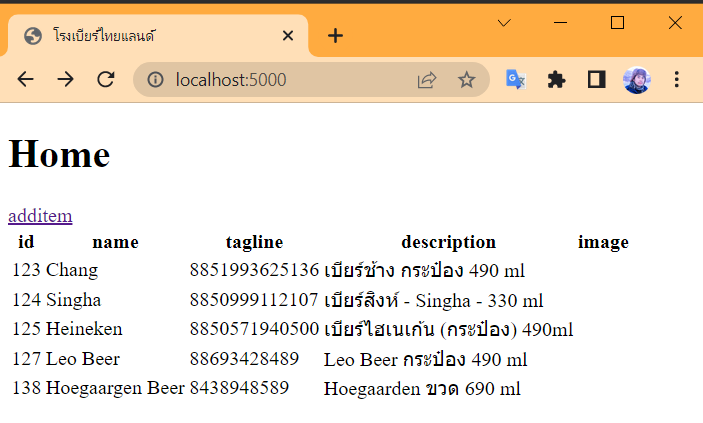Expand the tab search chevron

click(504, 23)
